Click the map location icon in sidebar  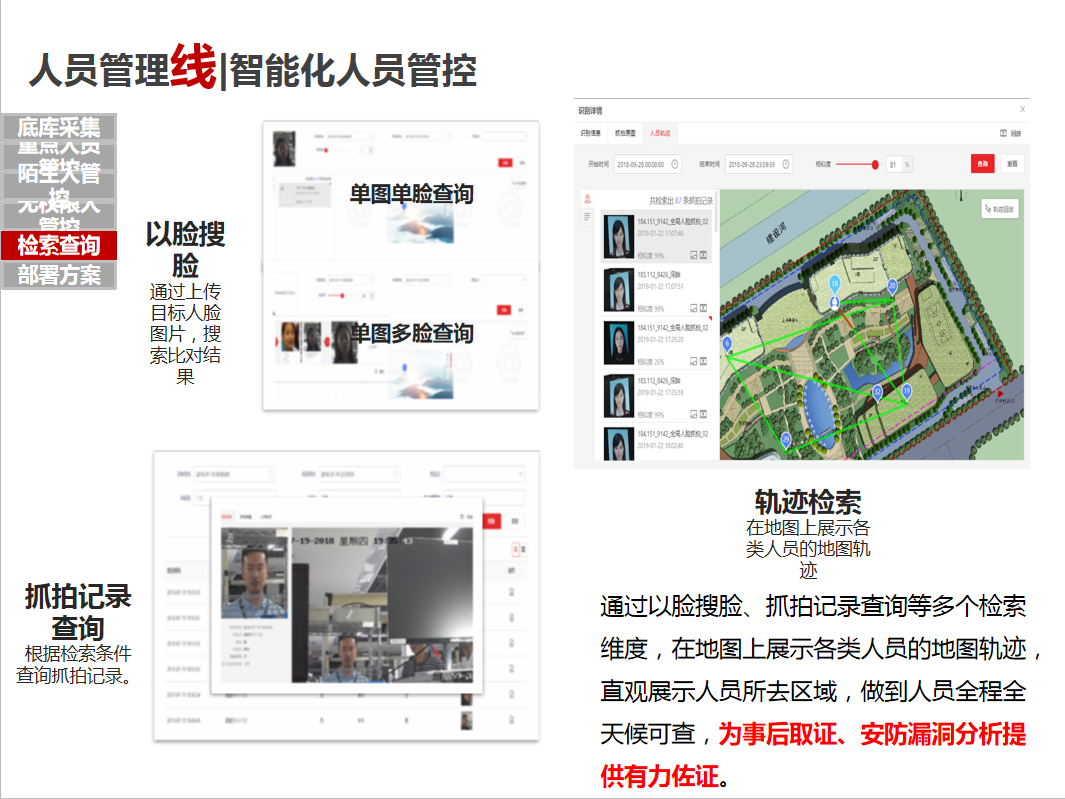pos(587,199)
